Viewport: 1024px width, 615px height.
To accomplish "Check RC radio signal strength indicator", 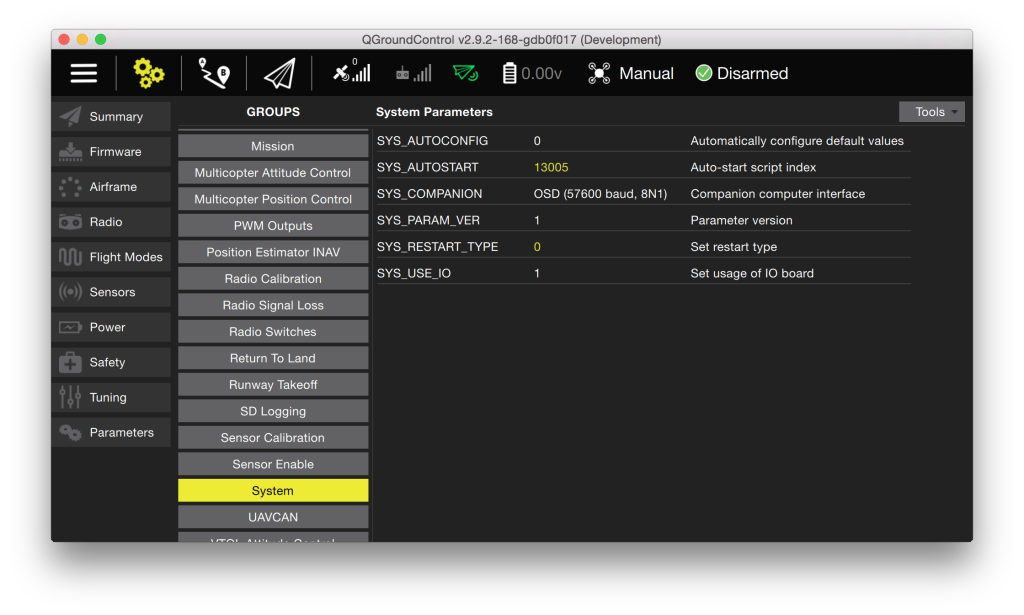I will coord(413,73).
